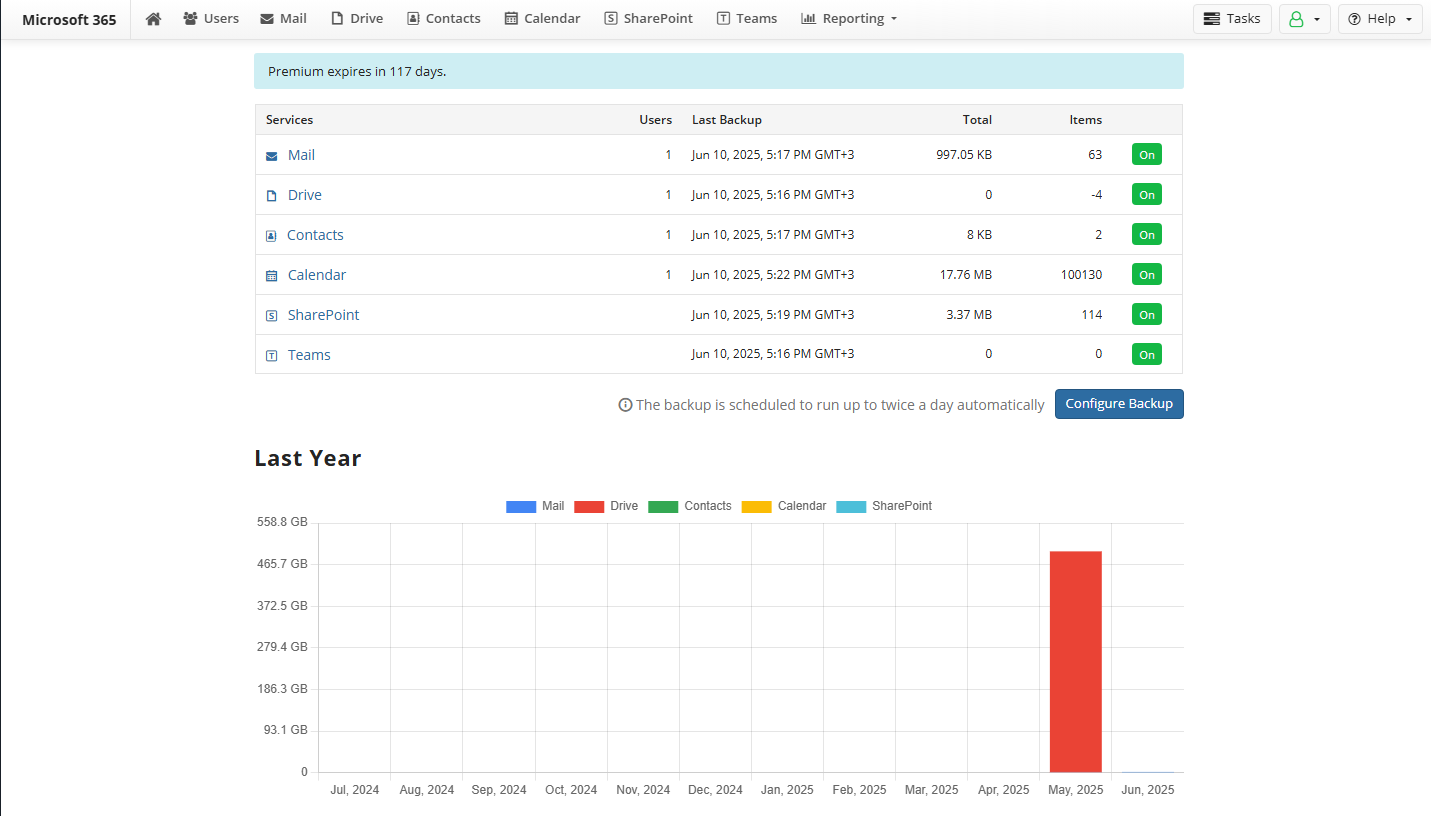
Task: Toggle the Calendar yellow legend swatch
Action: point(757,506)
